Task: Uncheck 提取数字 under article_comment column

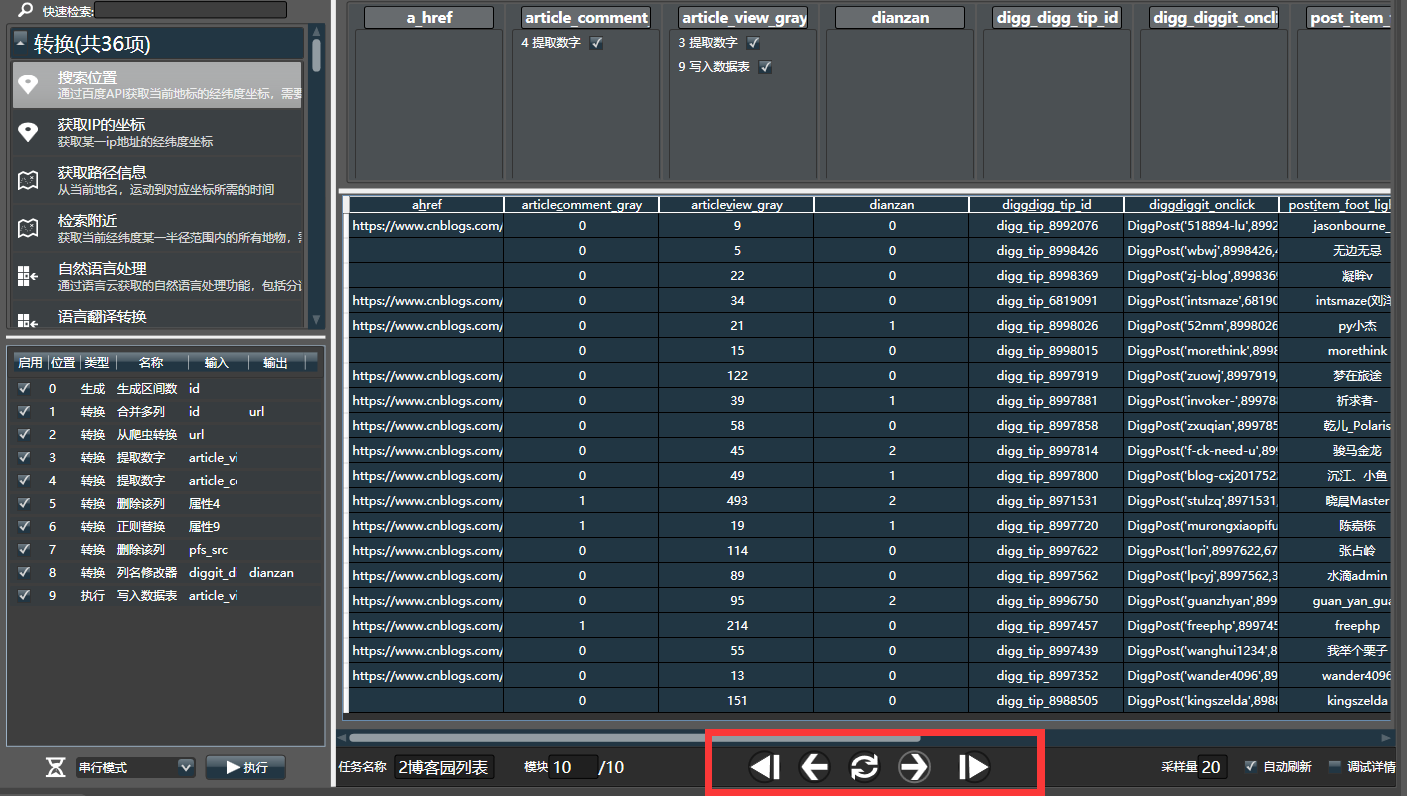Action: [596, 43]
